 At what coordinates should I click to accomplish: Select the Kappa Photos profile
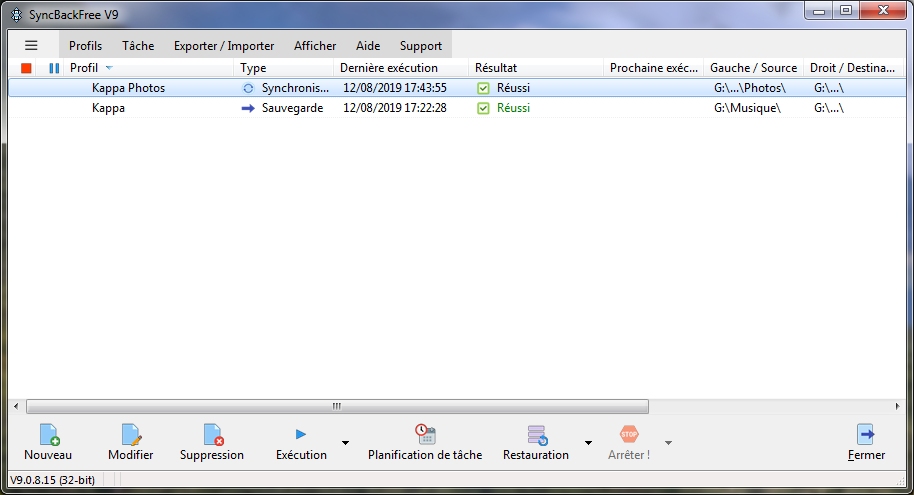pos(128,88)
